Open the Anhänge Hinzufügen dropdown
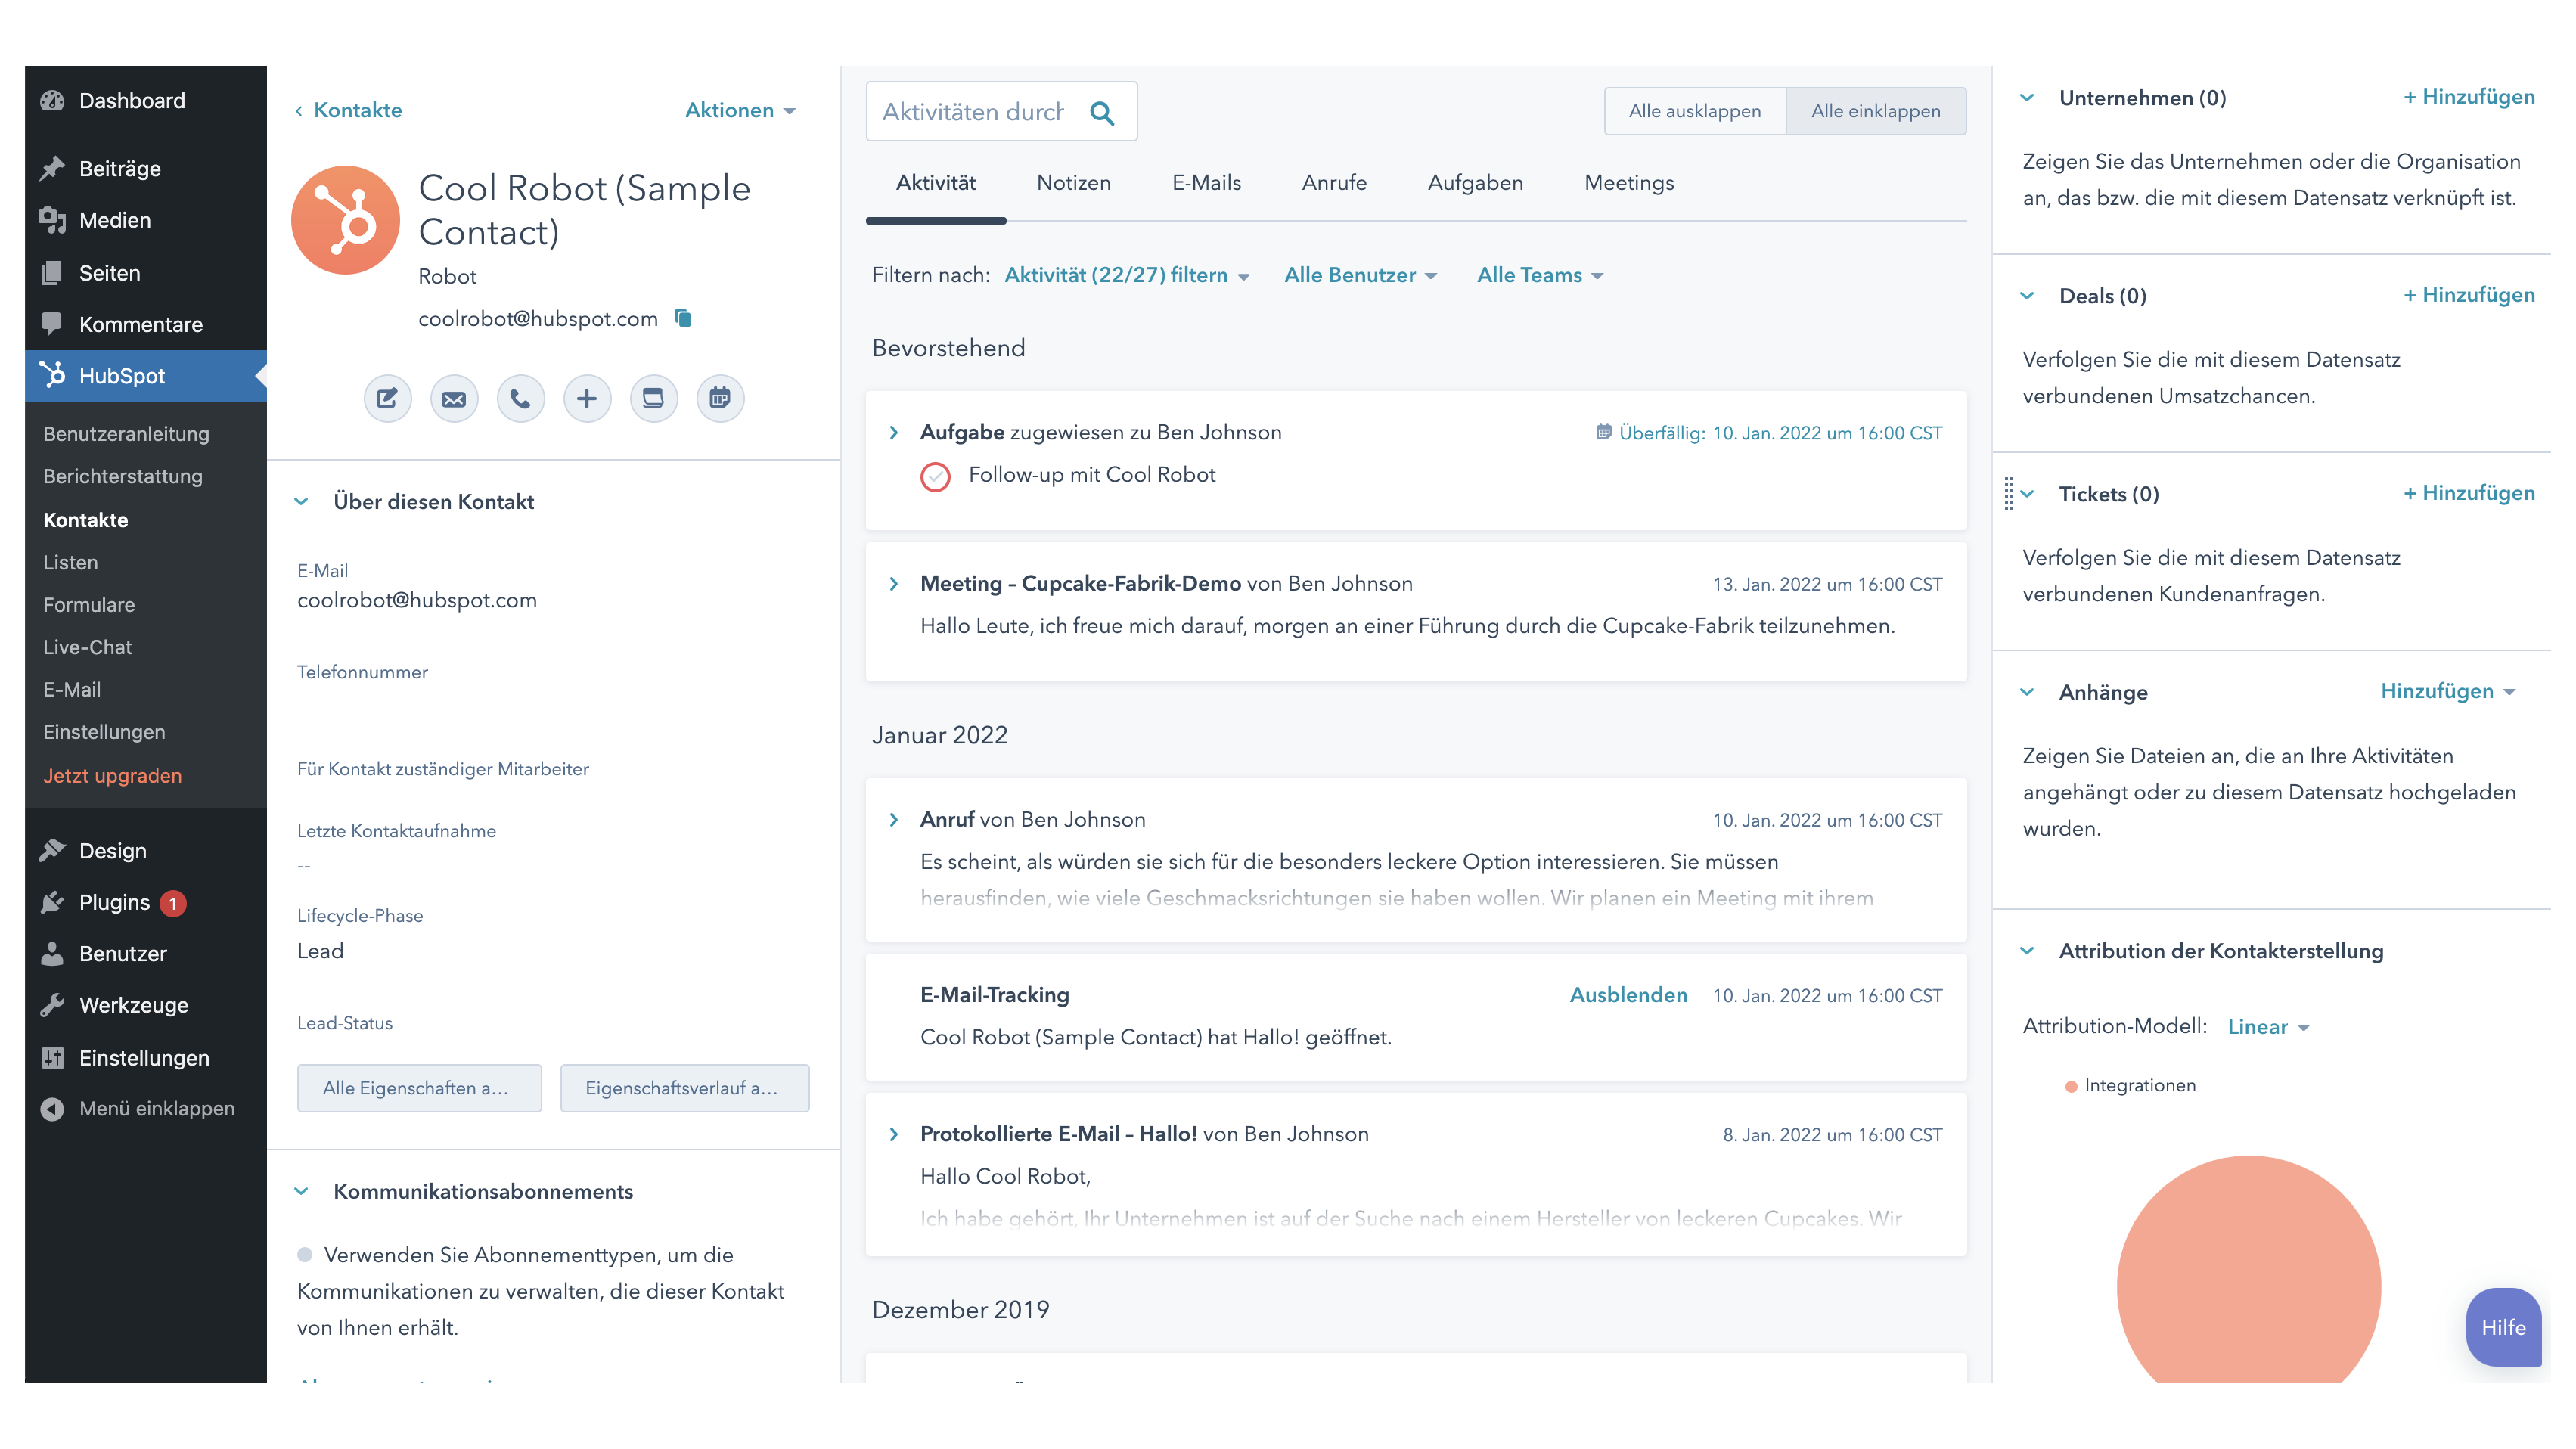 tap(2447, 691)
